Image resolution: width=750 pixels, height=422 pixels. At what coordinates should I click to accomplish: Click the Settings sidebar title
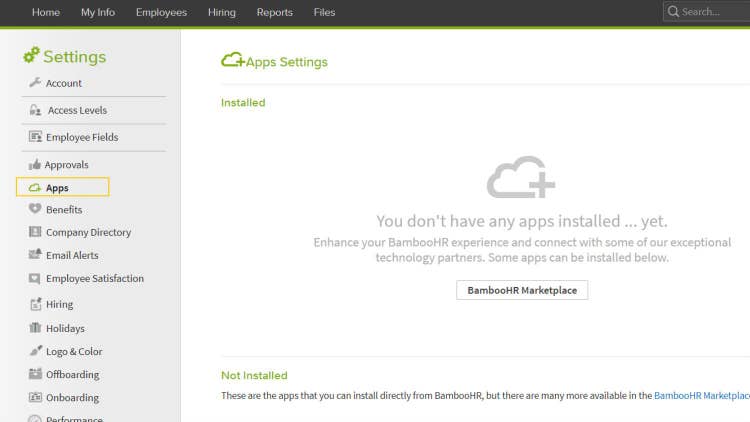tap(75, 56)
